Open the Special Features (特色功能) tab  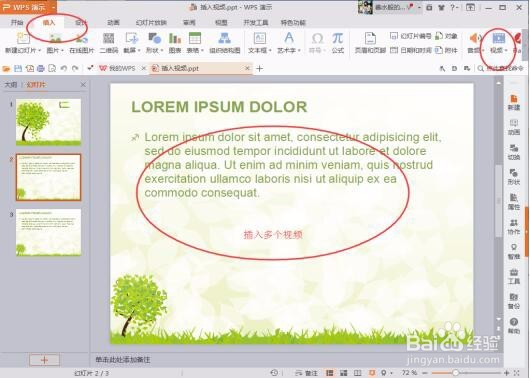tap(293, 23)
